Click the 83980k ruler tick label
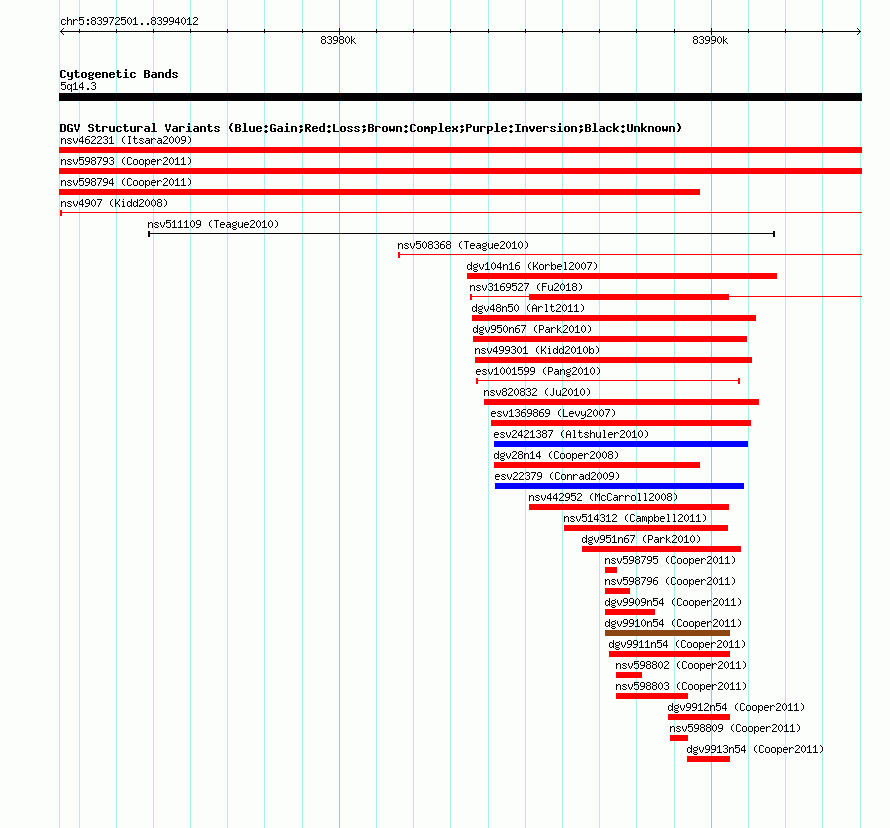Image resolution: width=890 pixels, height=828 pixels. click(338, 40)
